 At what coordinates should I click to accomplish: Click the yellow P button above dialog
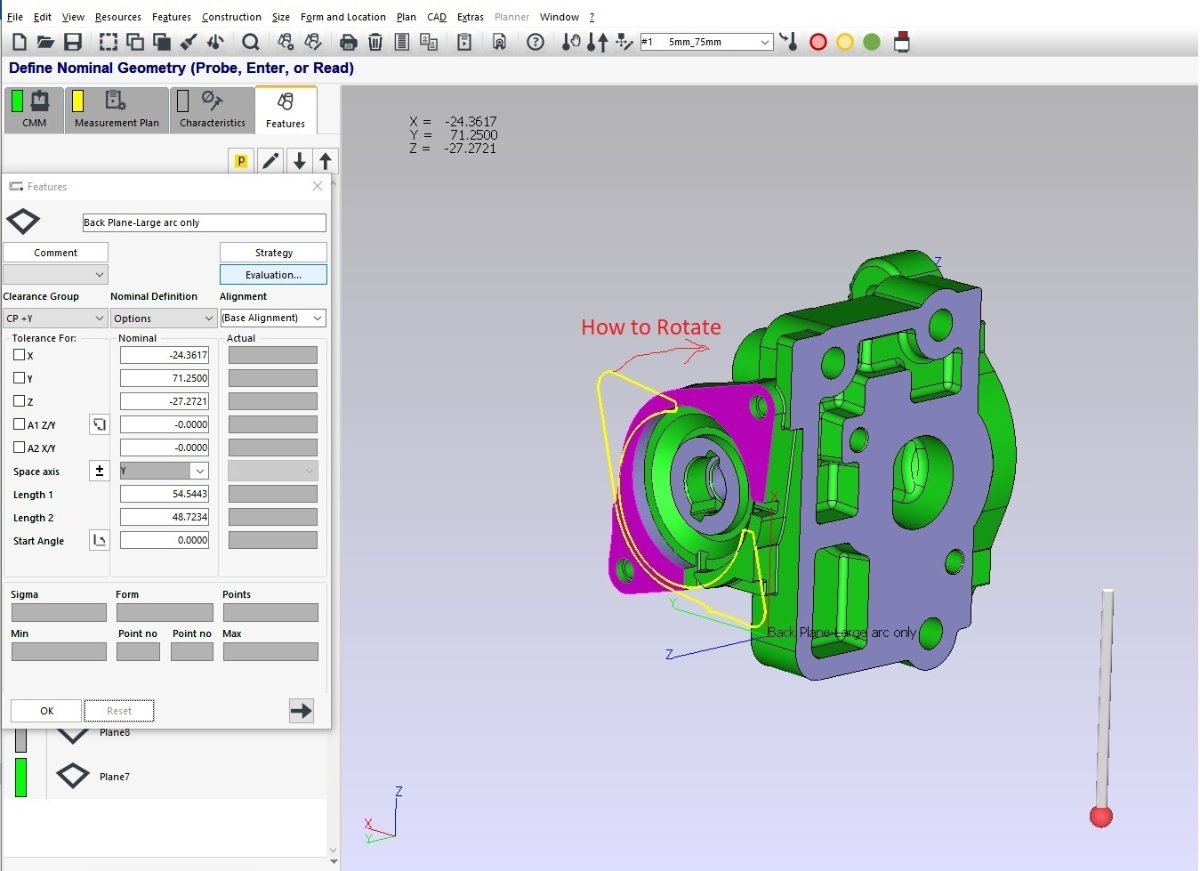pos(240,161)
